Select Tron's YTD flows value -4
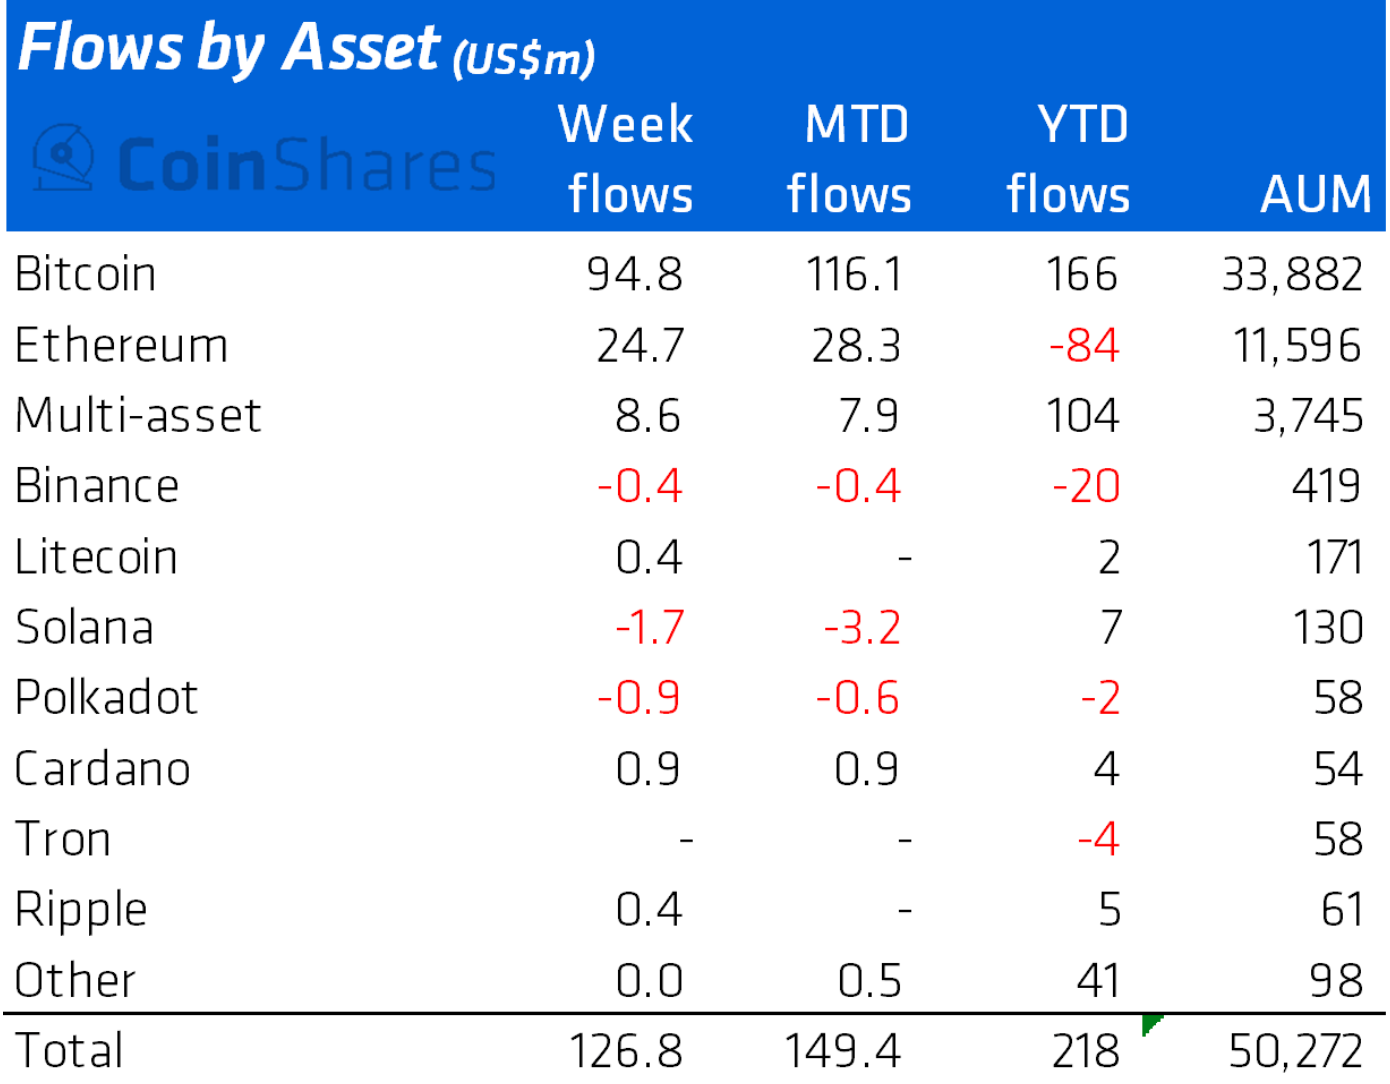 pyautogui.click(x=1098, y=838)
